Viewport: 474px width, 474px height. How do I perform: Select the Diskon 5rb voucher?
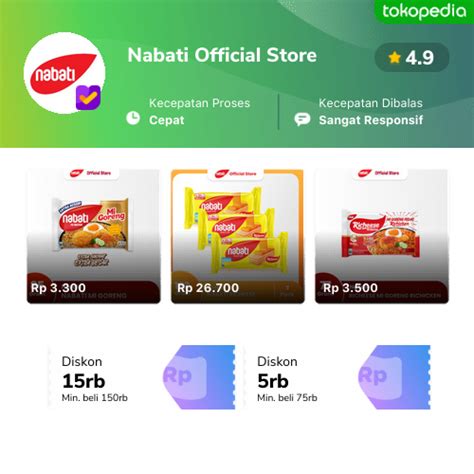click(x=337, y=377)
